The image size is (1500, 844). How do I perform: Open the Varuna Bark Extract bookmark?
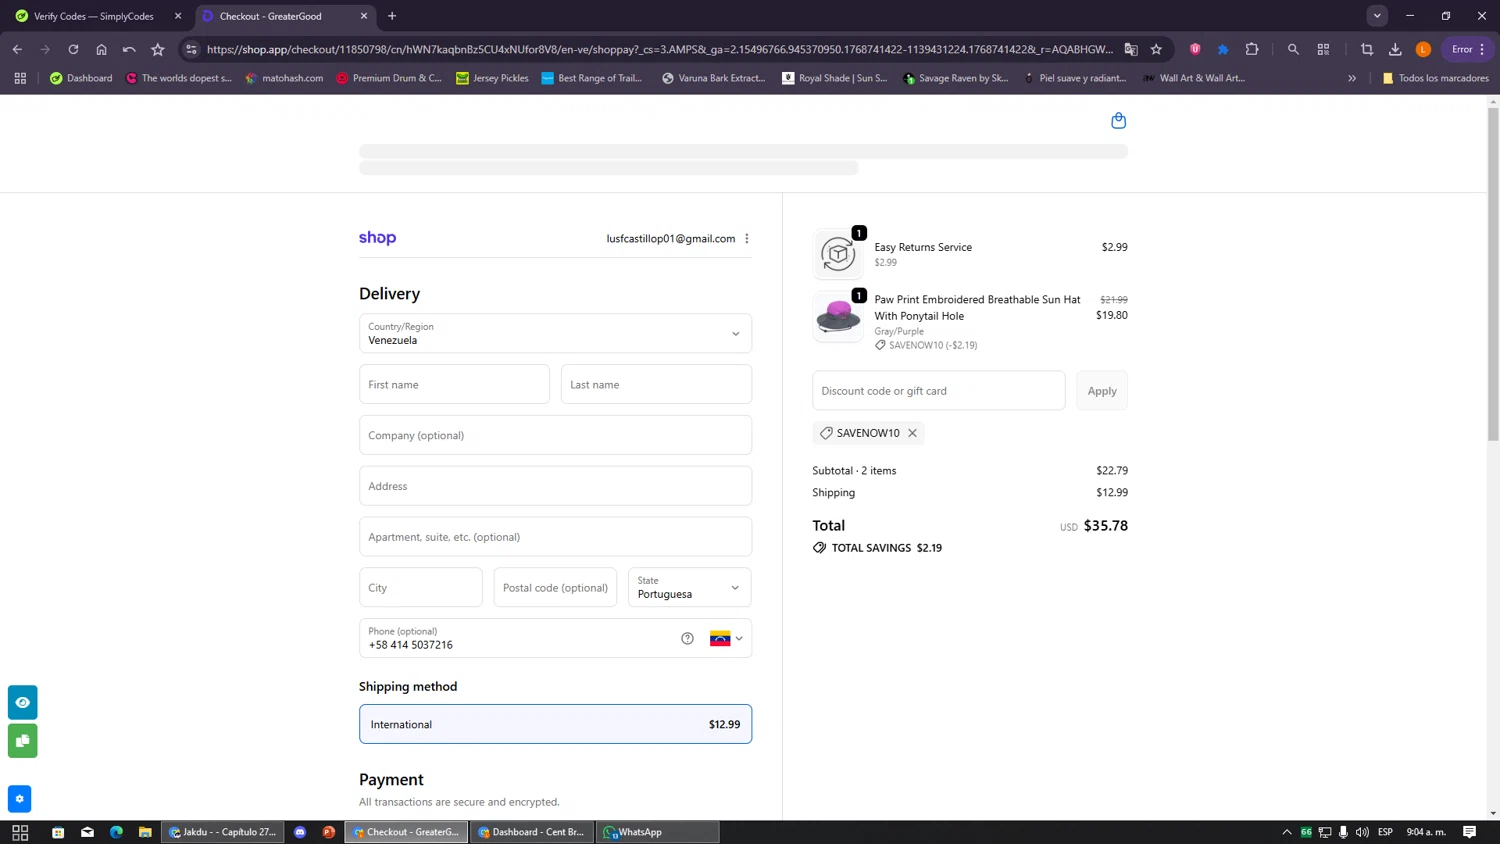(x=713, y=78)
